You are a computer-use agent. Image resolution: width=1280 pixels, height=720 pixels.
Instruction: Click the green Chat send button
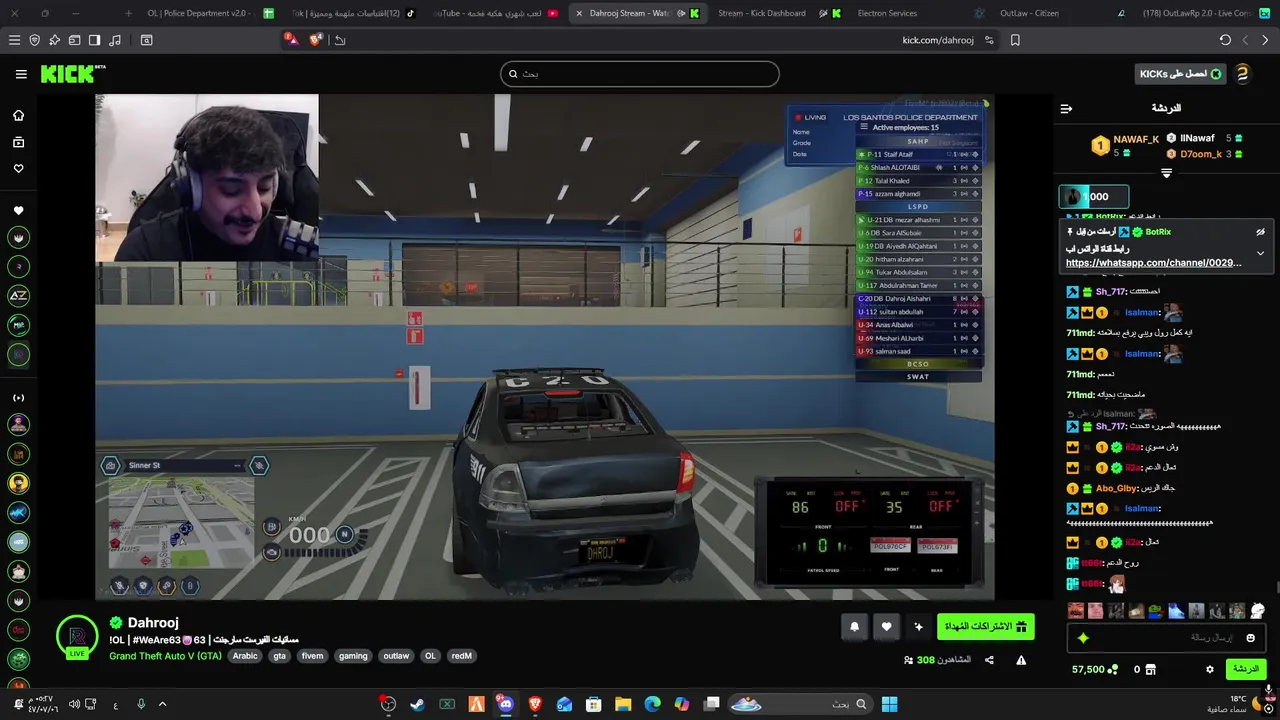tap(1246, 669)
